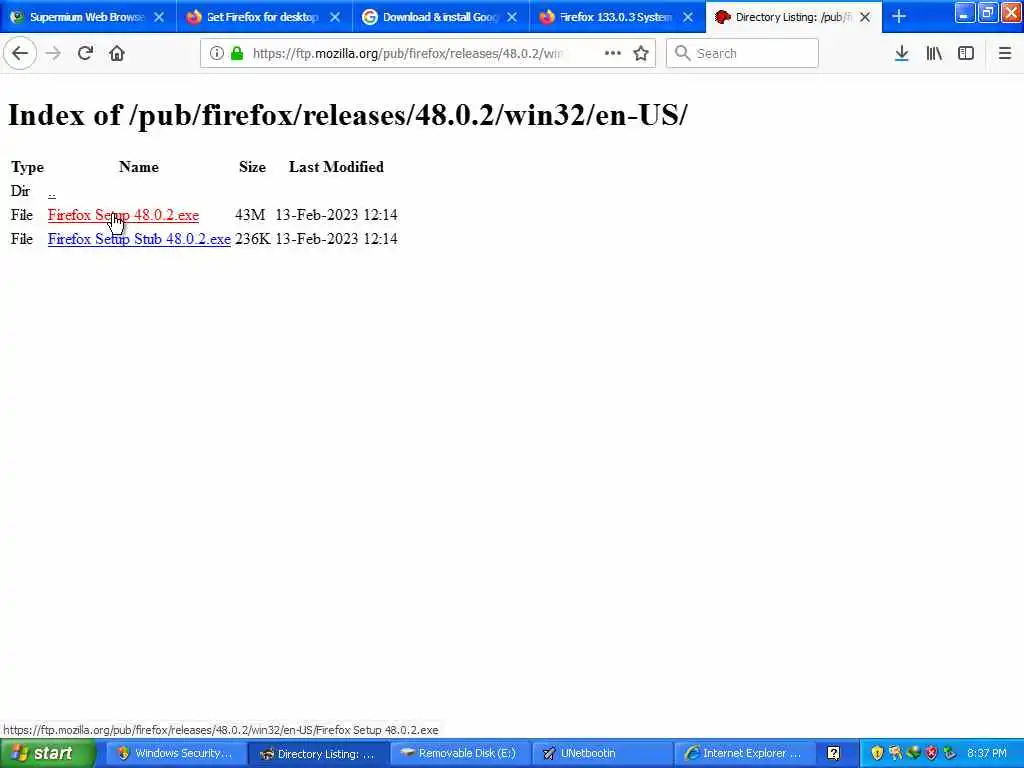The width and height of the screenshot is (1024, 768).
Task: Close the Firefox 133.0.3 System tab
Action: coord(688,17)
